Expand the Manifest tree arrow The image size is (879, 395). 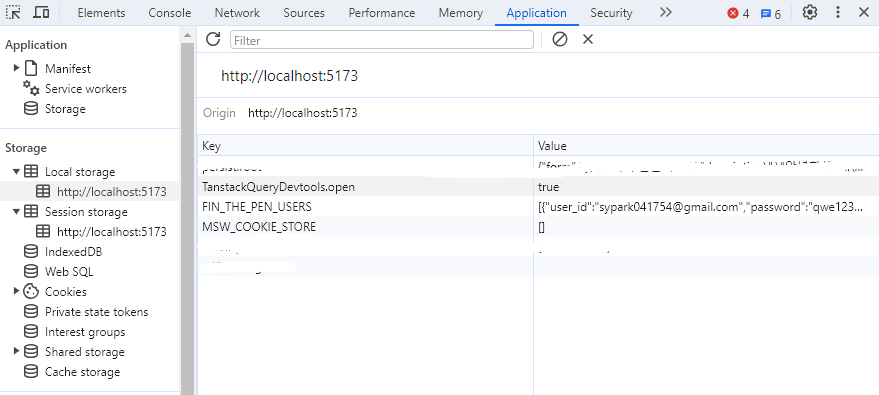pos(16,68)
